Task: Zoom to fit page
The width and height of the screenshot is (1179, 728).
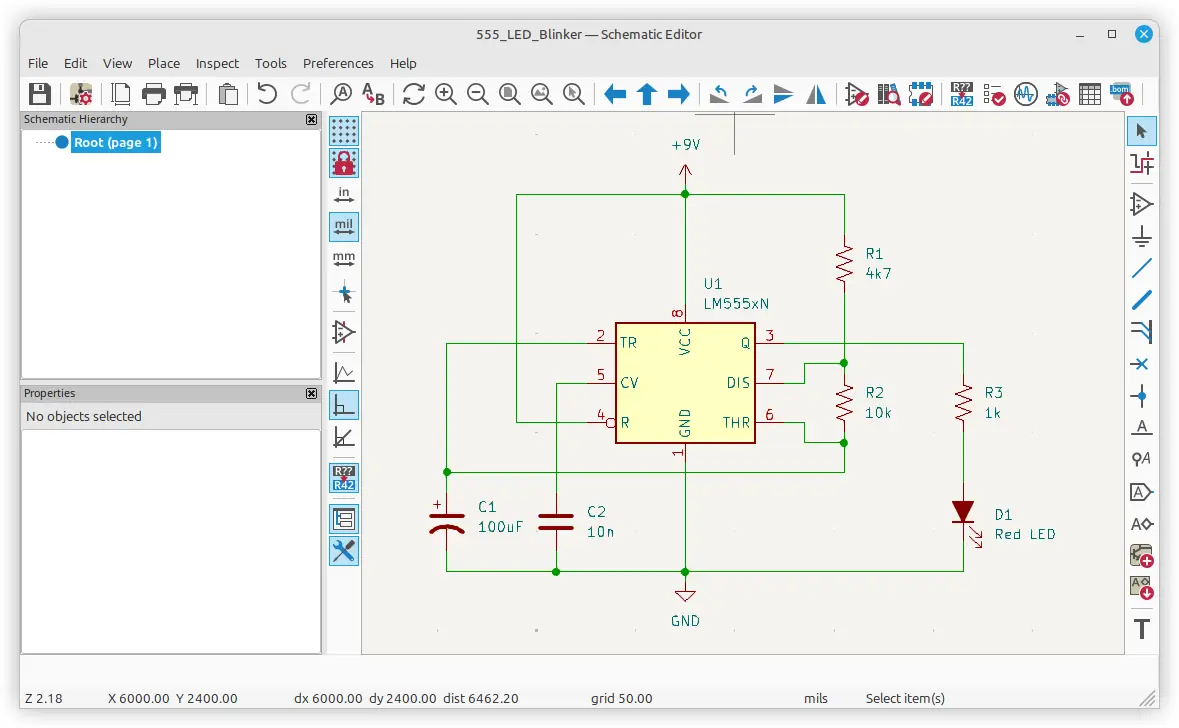Action: [x=510, y=94]
